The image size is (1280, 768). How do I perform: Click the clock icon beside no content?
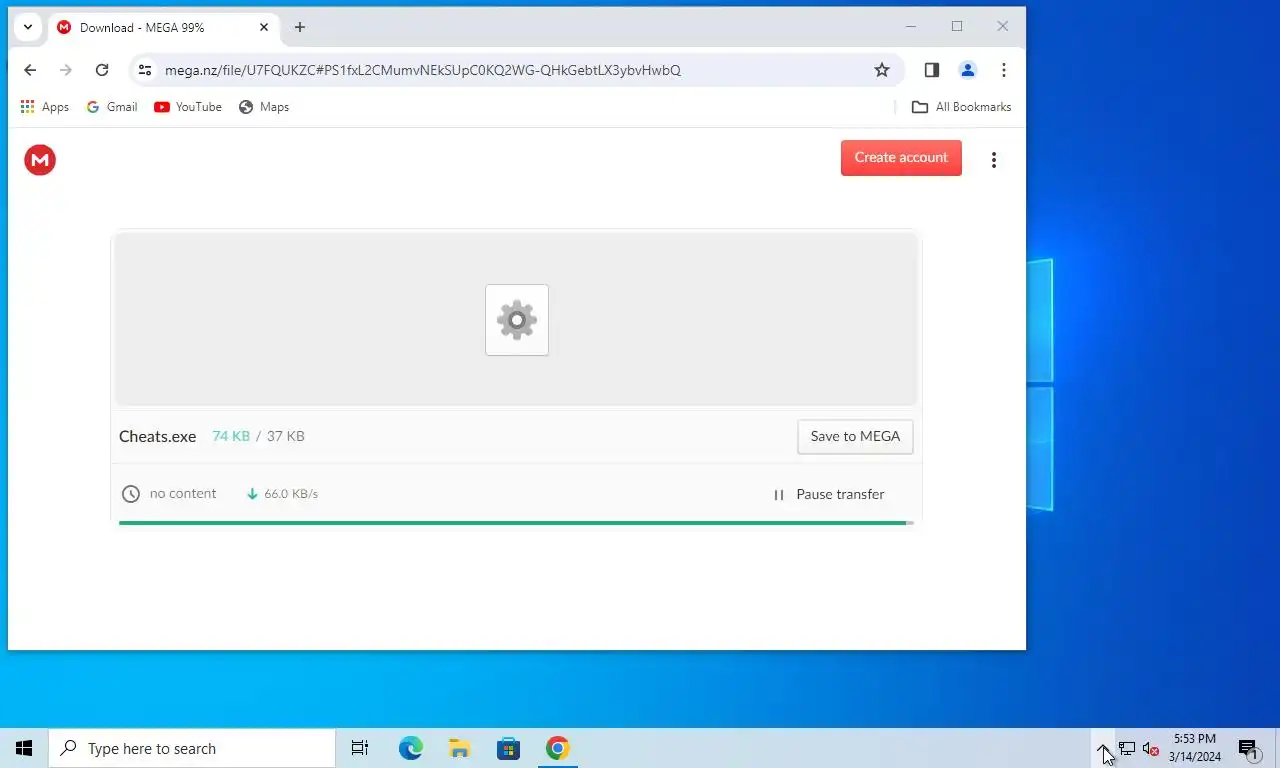(x=131, y=494)
